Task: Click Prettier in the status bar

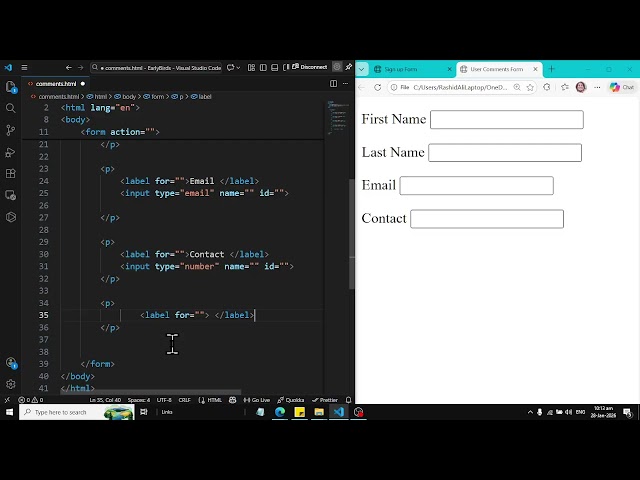Action: tap(325, 400)
